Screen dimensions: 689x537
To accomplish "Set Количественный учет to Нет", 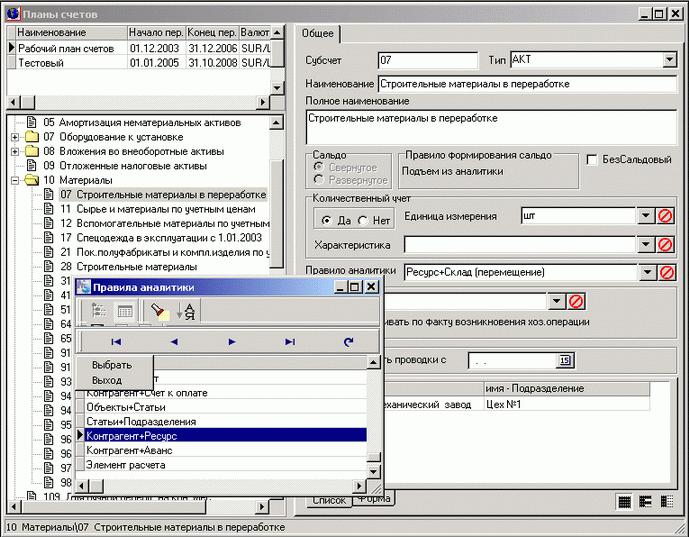I will click(x=363, y=220).
